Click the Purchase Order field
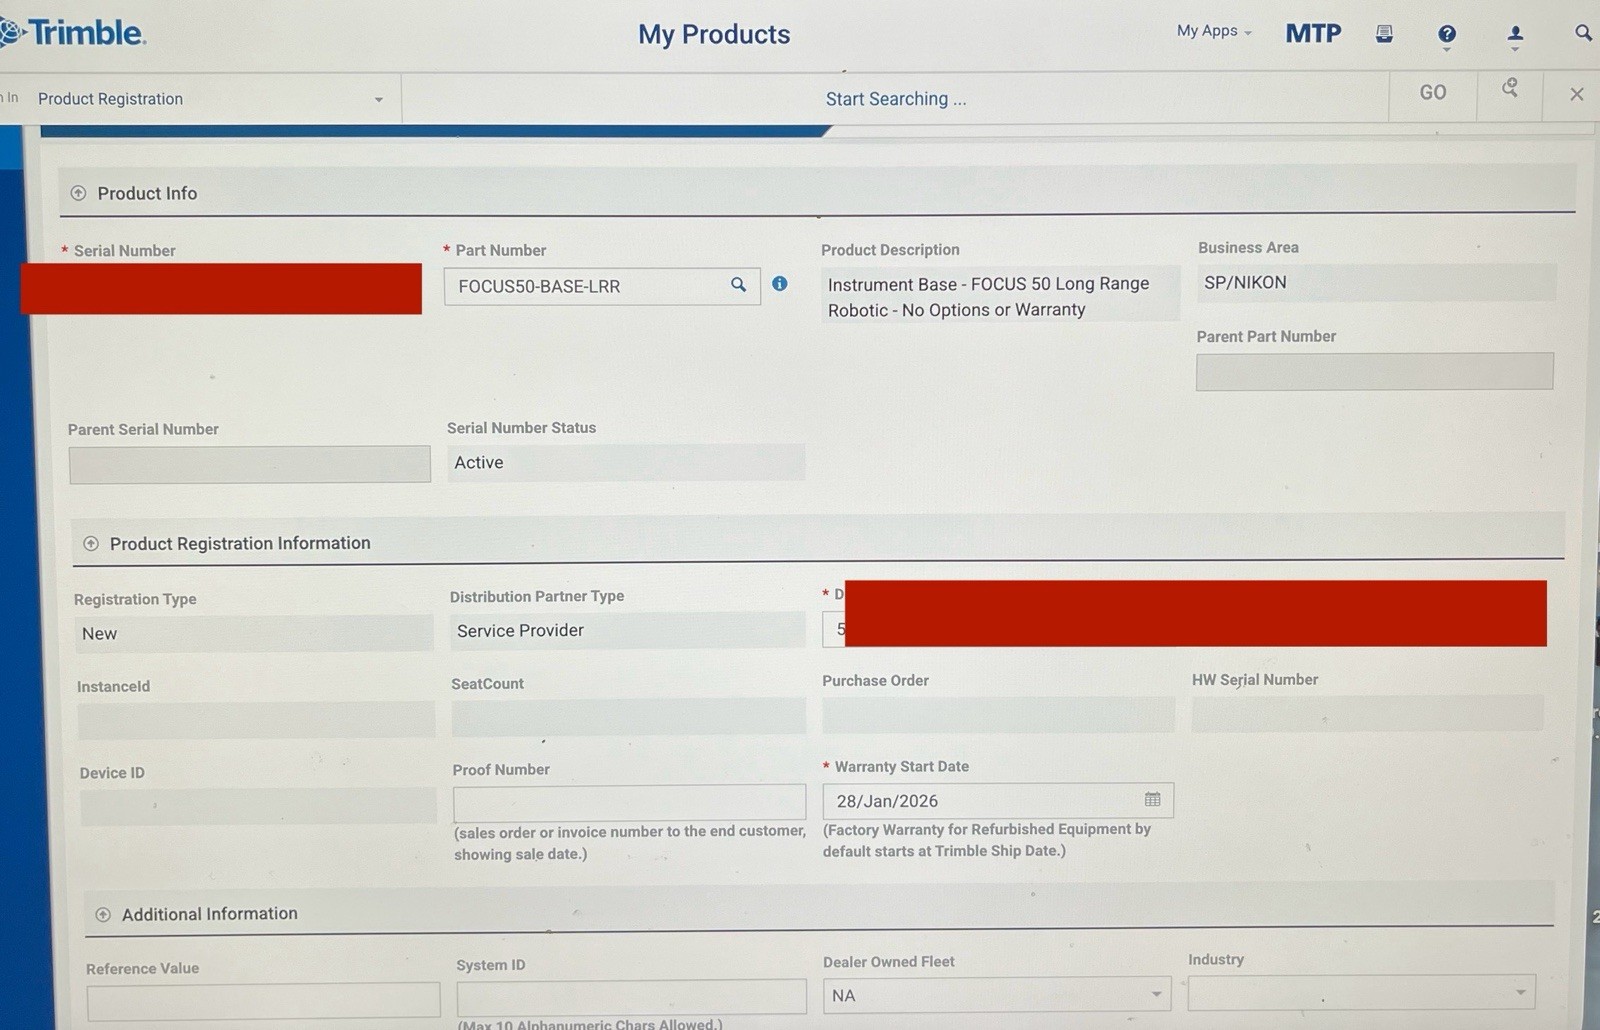Image resolution: width=1600 pixels, height=1030 pixels. pos(998,715)
